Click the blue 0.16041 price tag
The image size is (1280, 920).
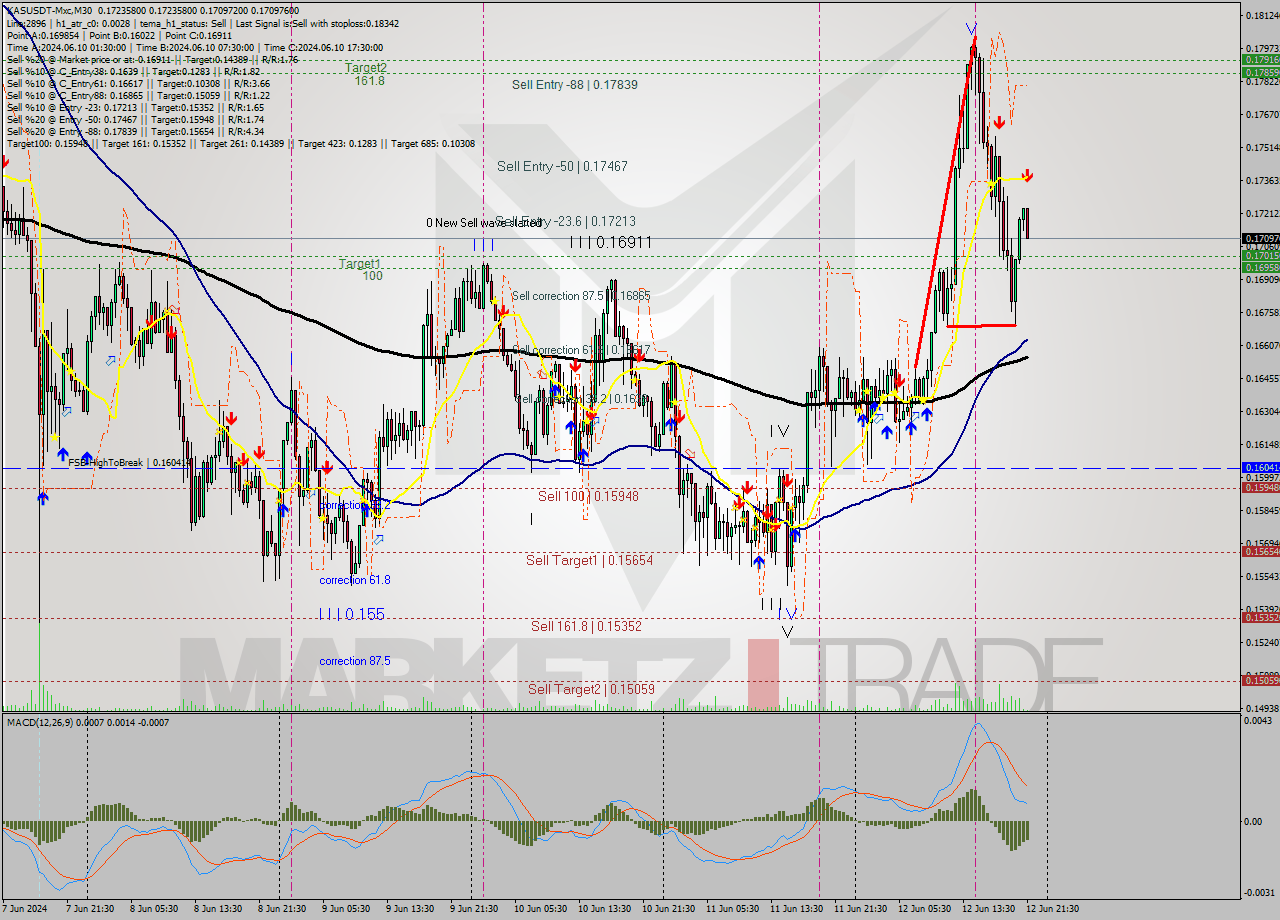click(1260, 468)
